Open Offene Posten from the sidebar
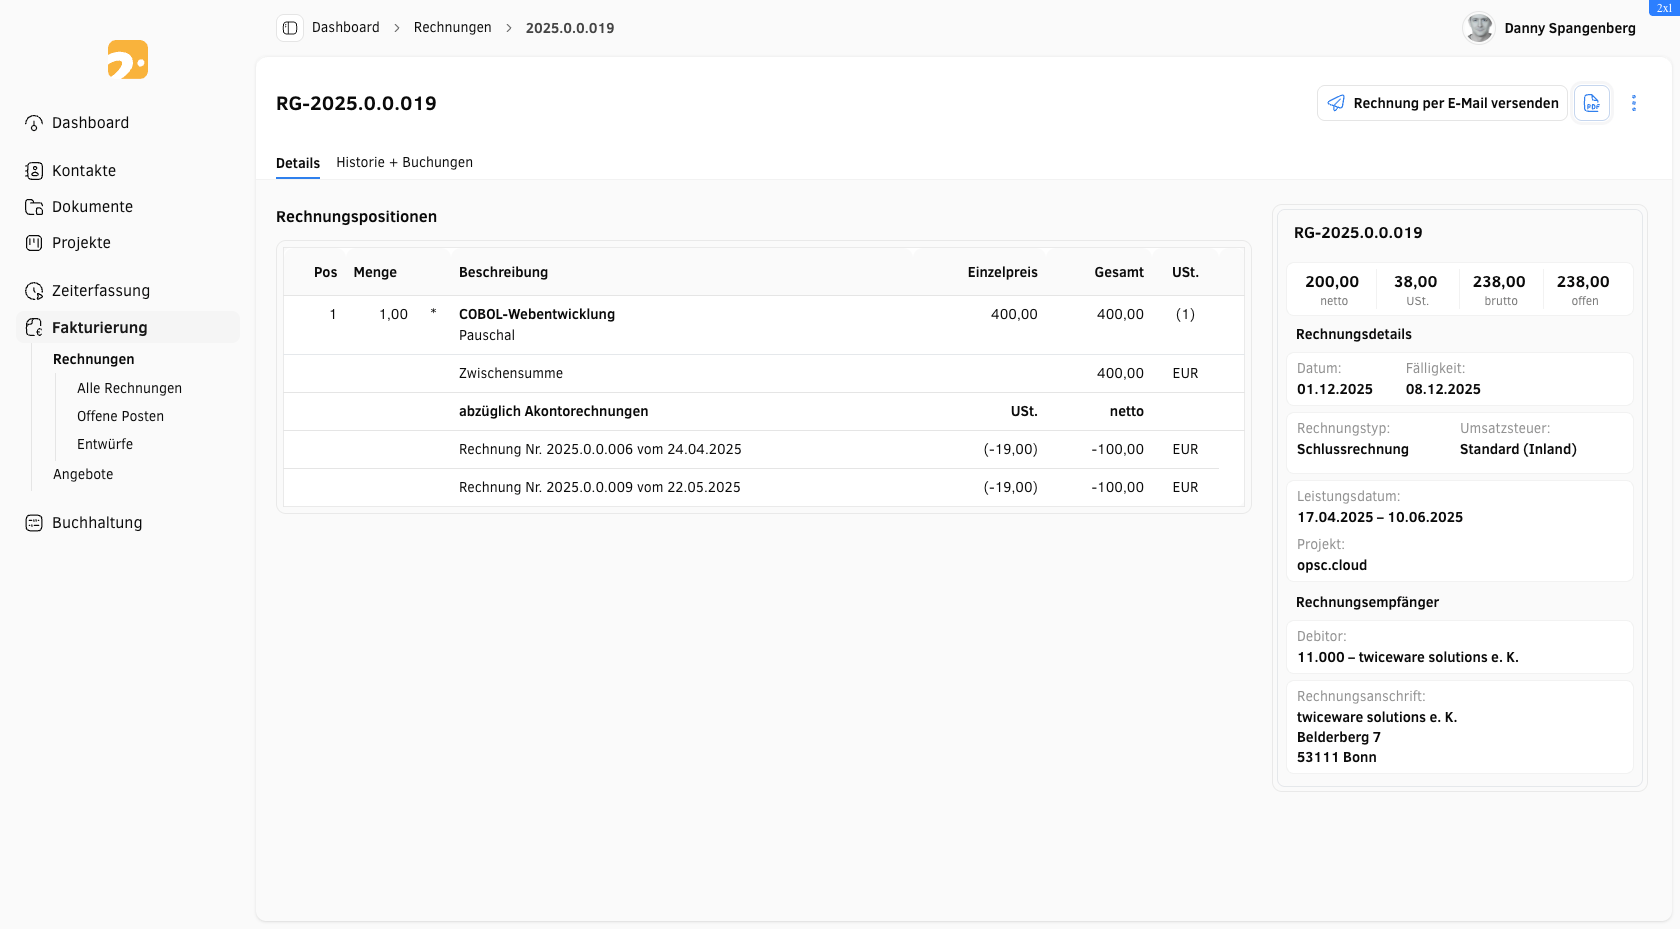 tap(120, 415)
